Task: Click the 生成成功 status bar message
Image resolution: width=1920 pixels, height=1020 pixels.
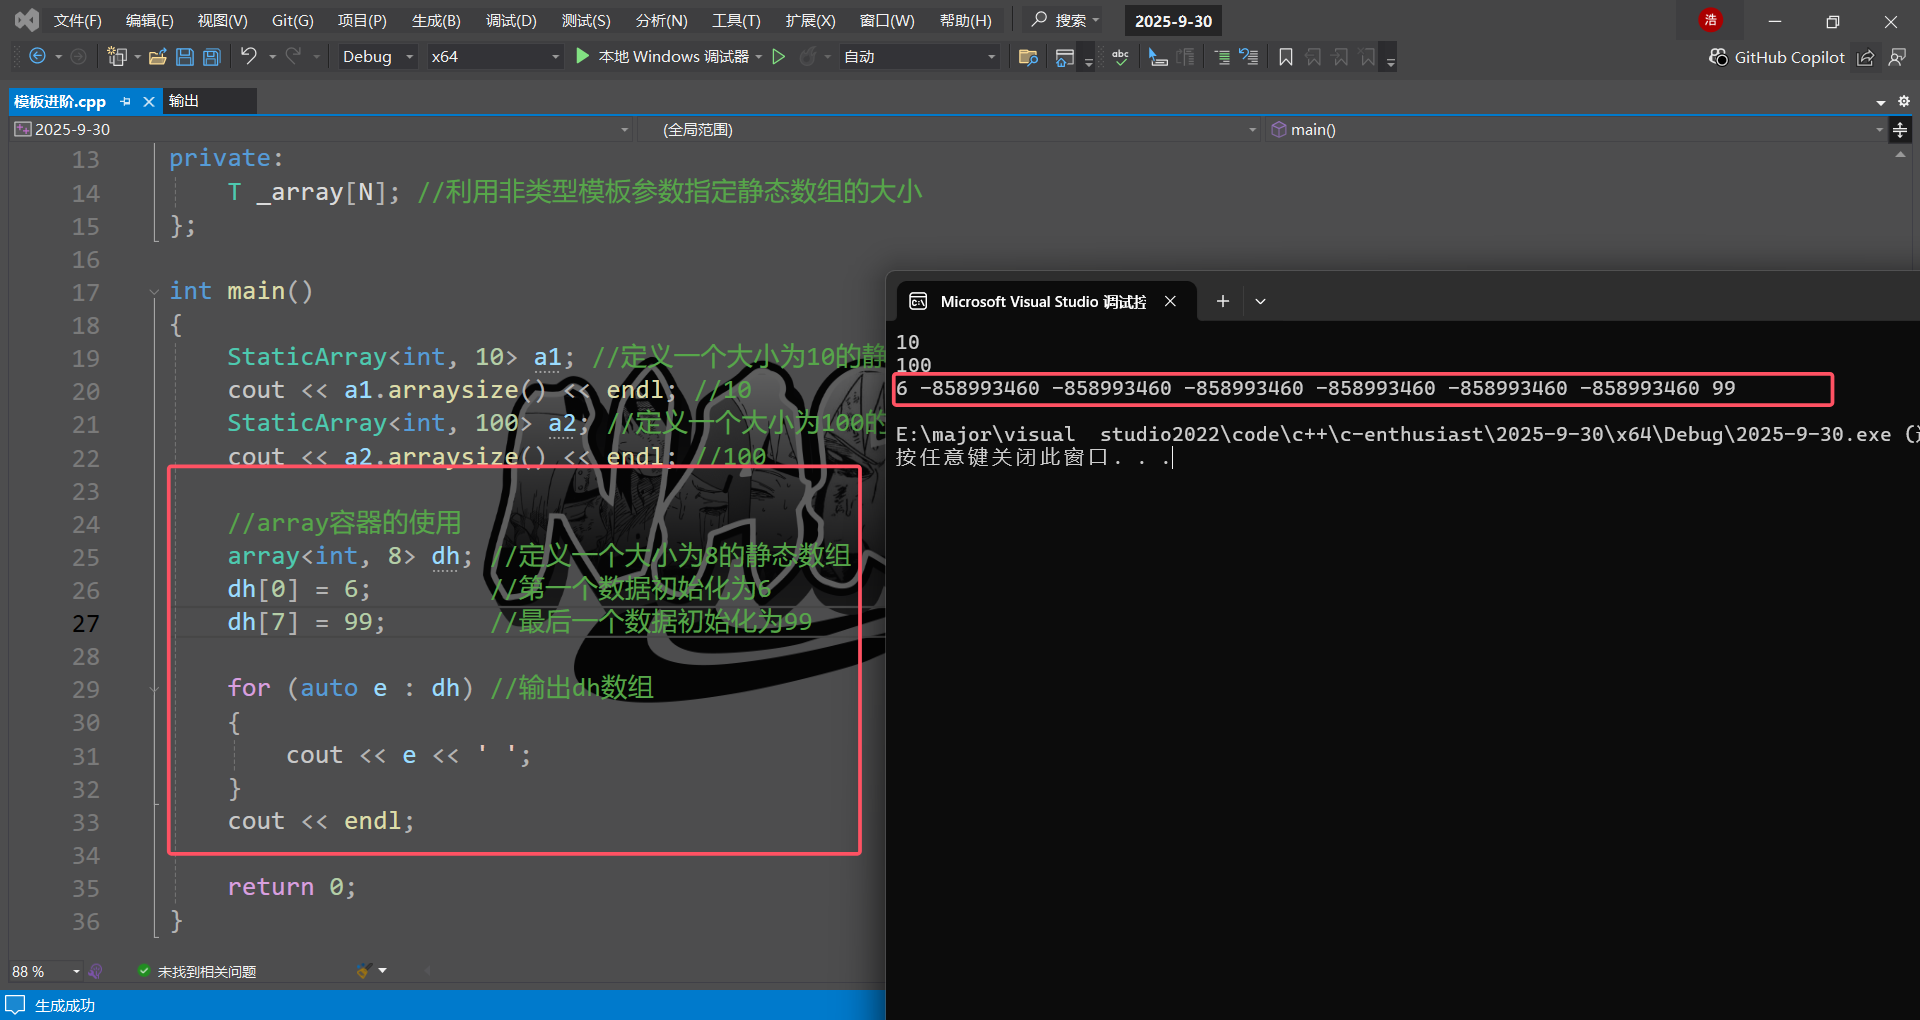Action: tap(65, 1005)
